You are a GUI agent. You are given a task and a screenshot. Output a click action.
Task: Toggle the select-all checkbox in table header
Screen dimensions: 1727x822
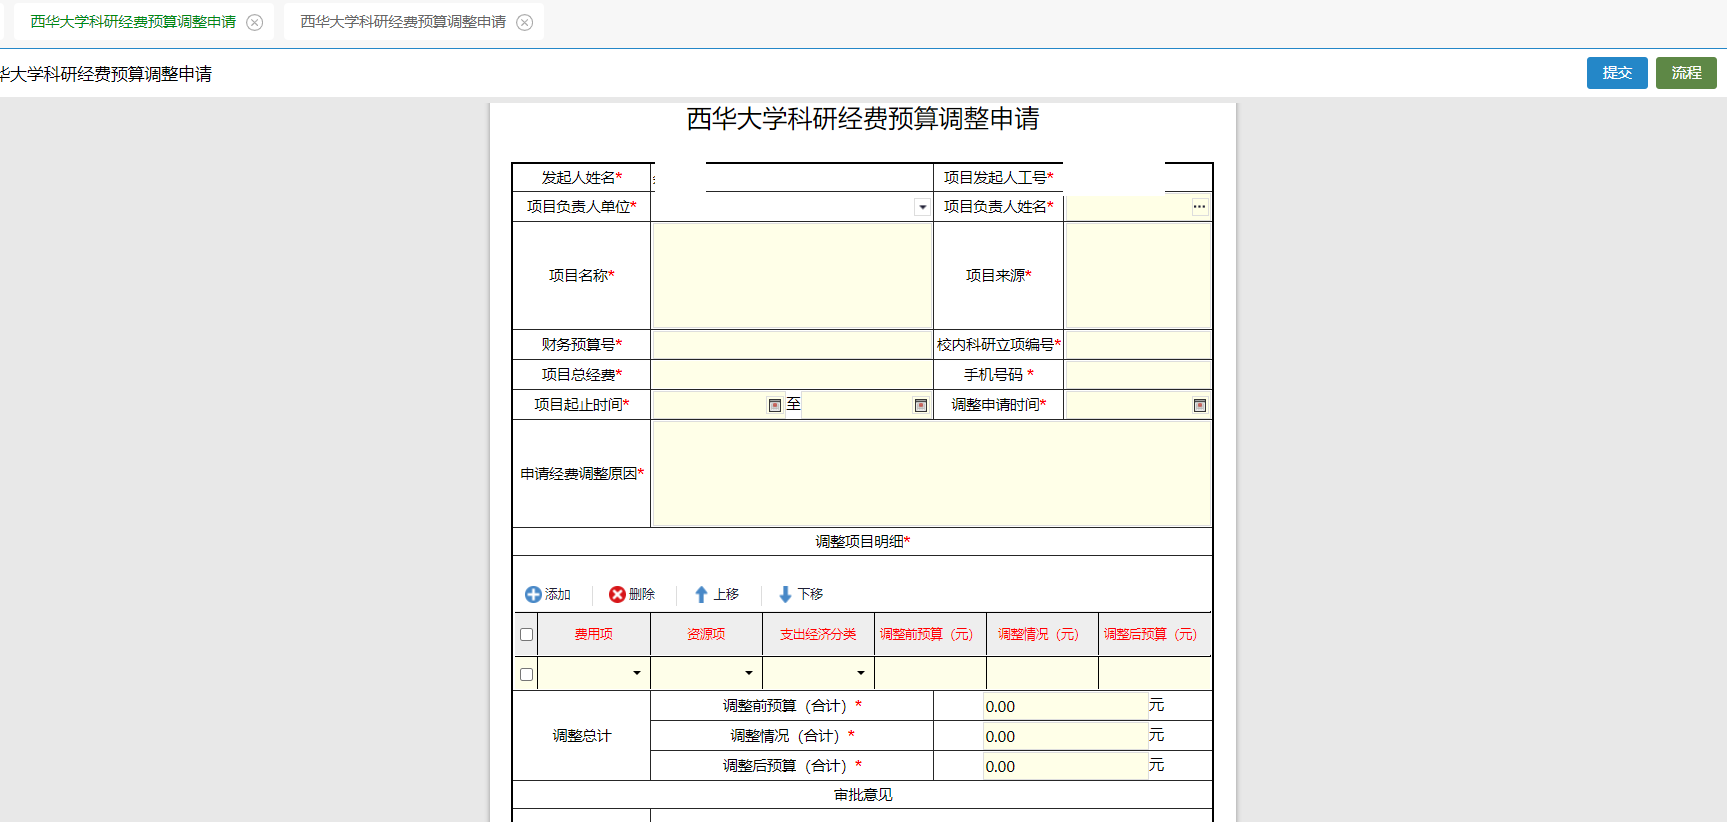pyautogui.click(x=527, y=635)
